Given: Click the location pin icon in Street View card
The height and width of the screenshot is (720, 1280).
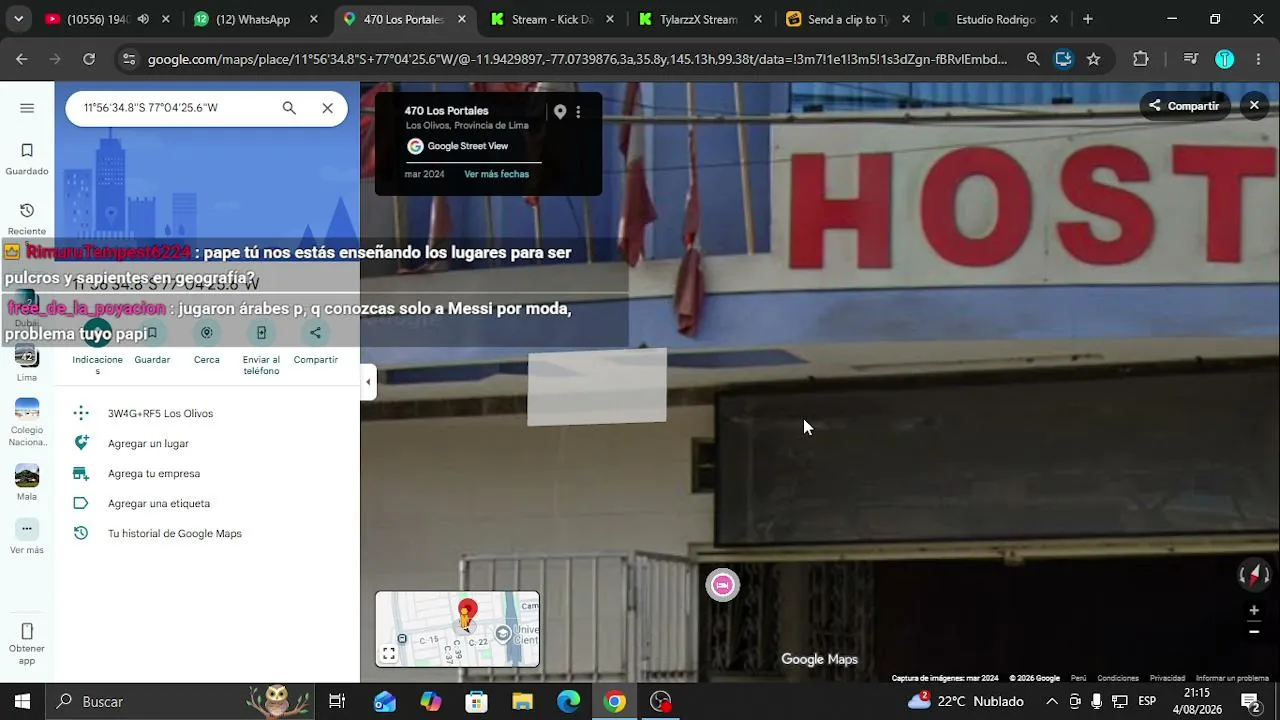Looking at the screenshot, I should click(x=560, y=112).
